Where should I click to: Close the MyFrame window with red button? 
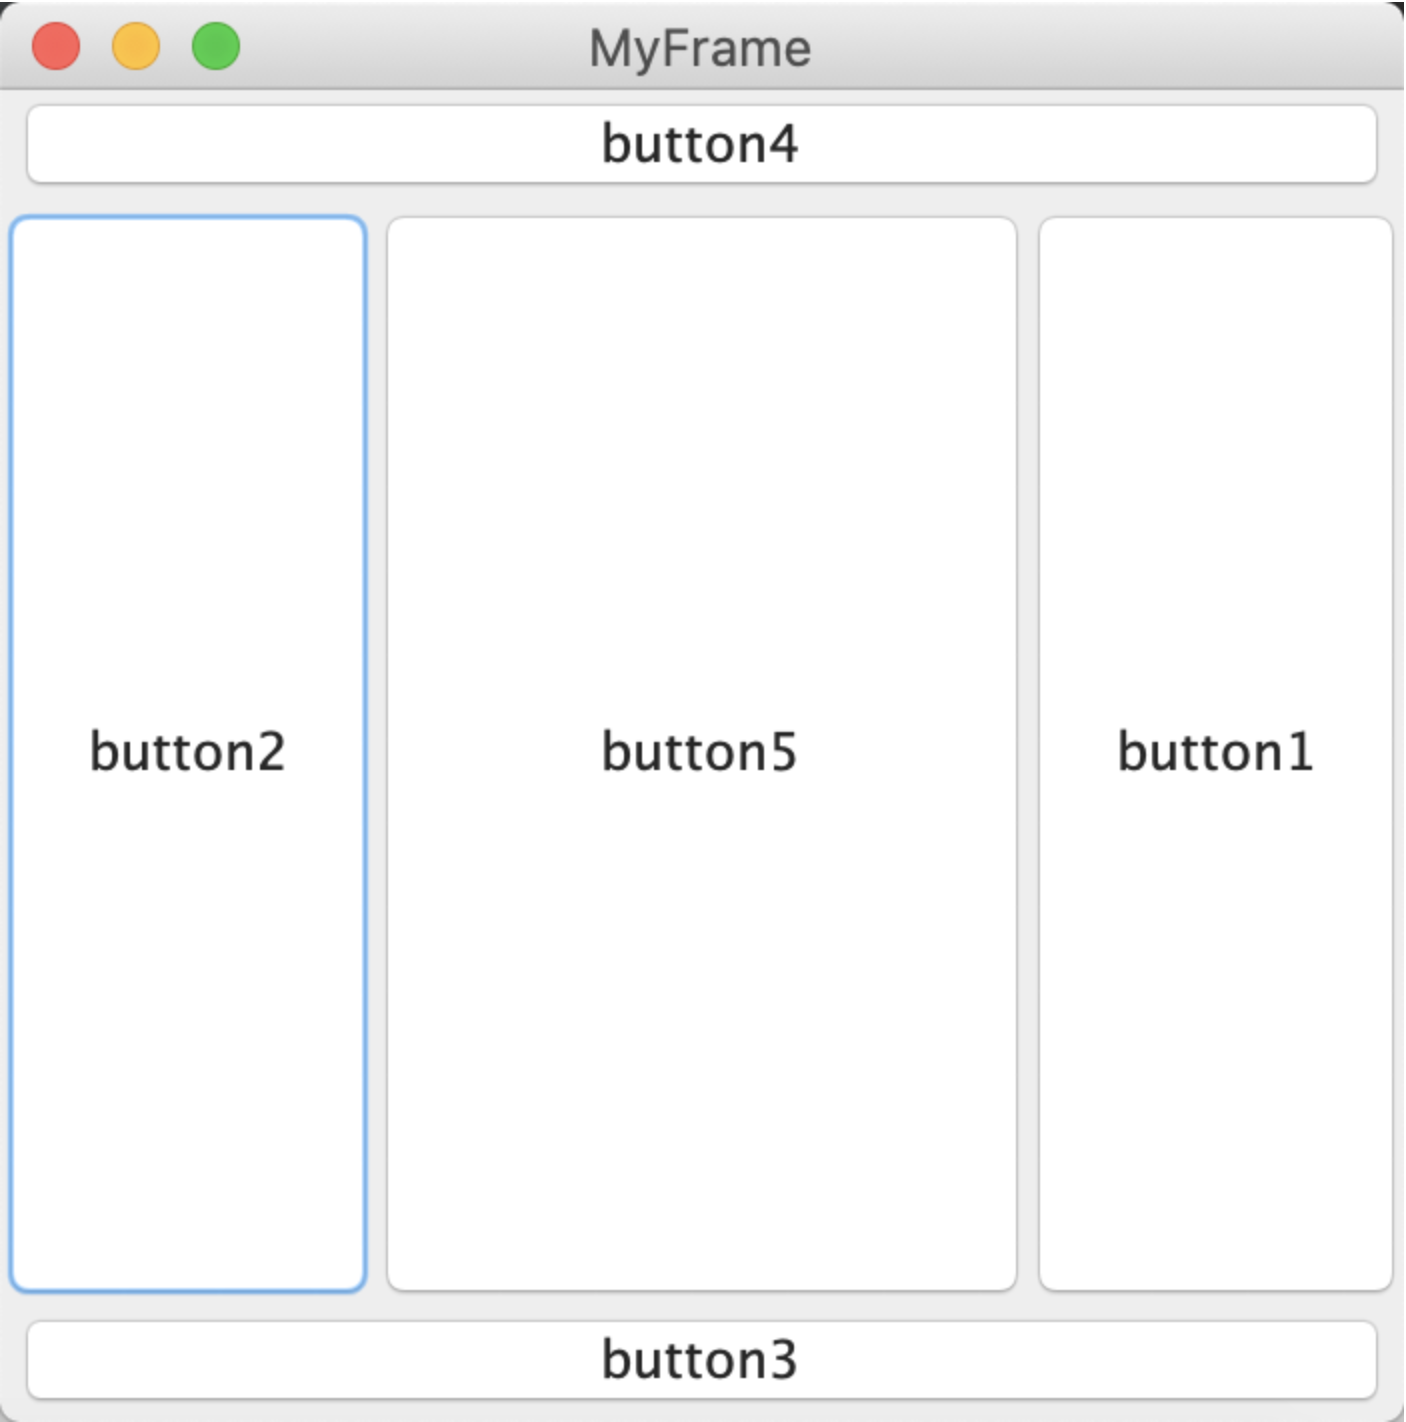click(x=56, y=47)
